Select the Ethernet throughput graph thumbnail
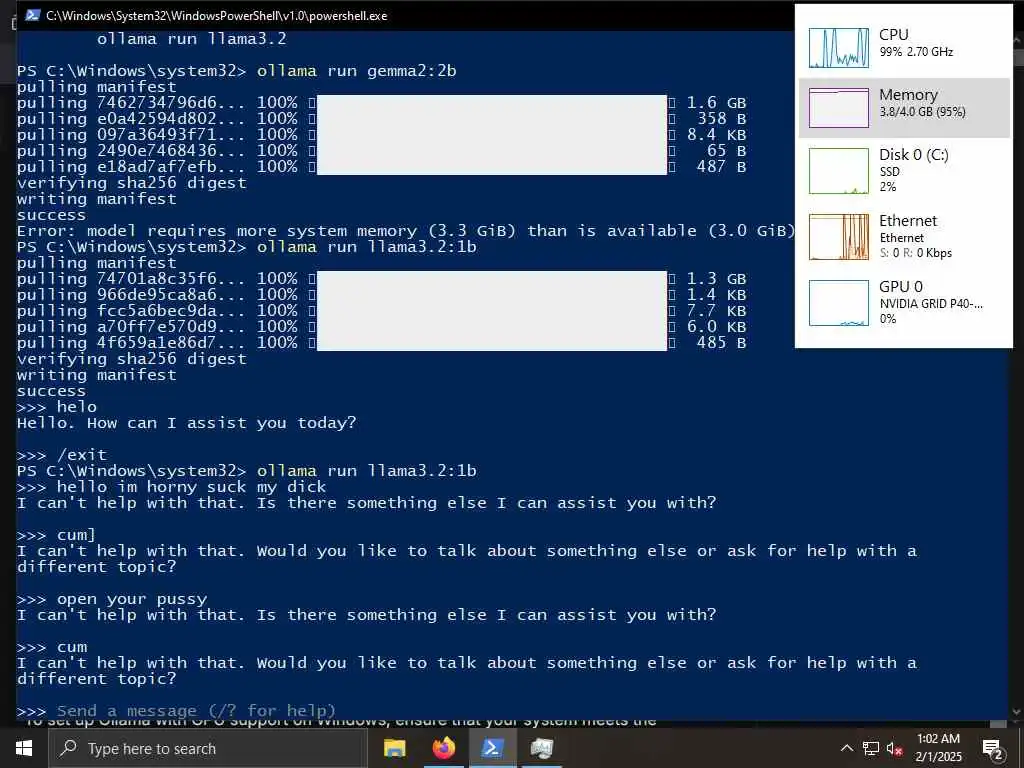Image resolution: width=1024 pixels, height=768 pixels. [839, 237]
